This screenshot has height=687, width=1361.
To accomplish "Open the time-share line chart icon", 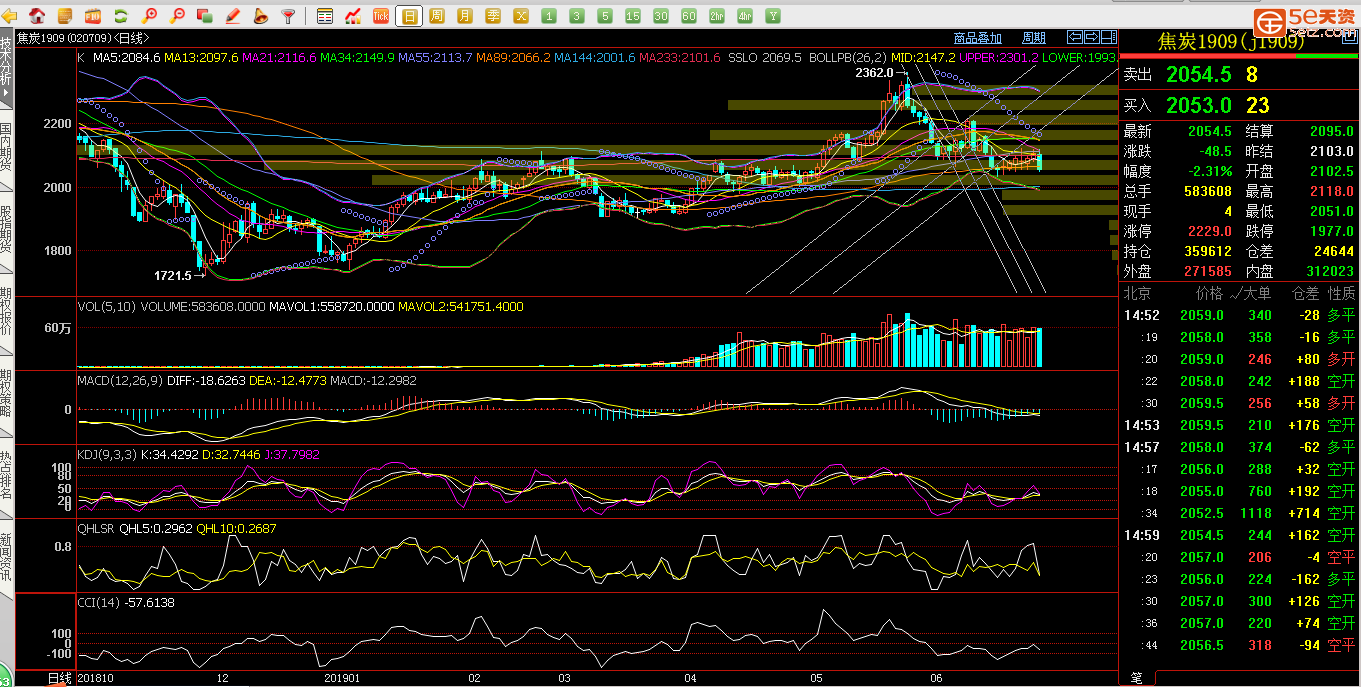I will 353,15.
